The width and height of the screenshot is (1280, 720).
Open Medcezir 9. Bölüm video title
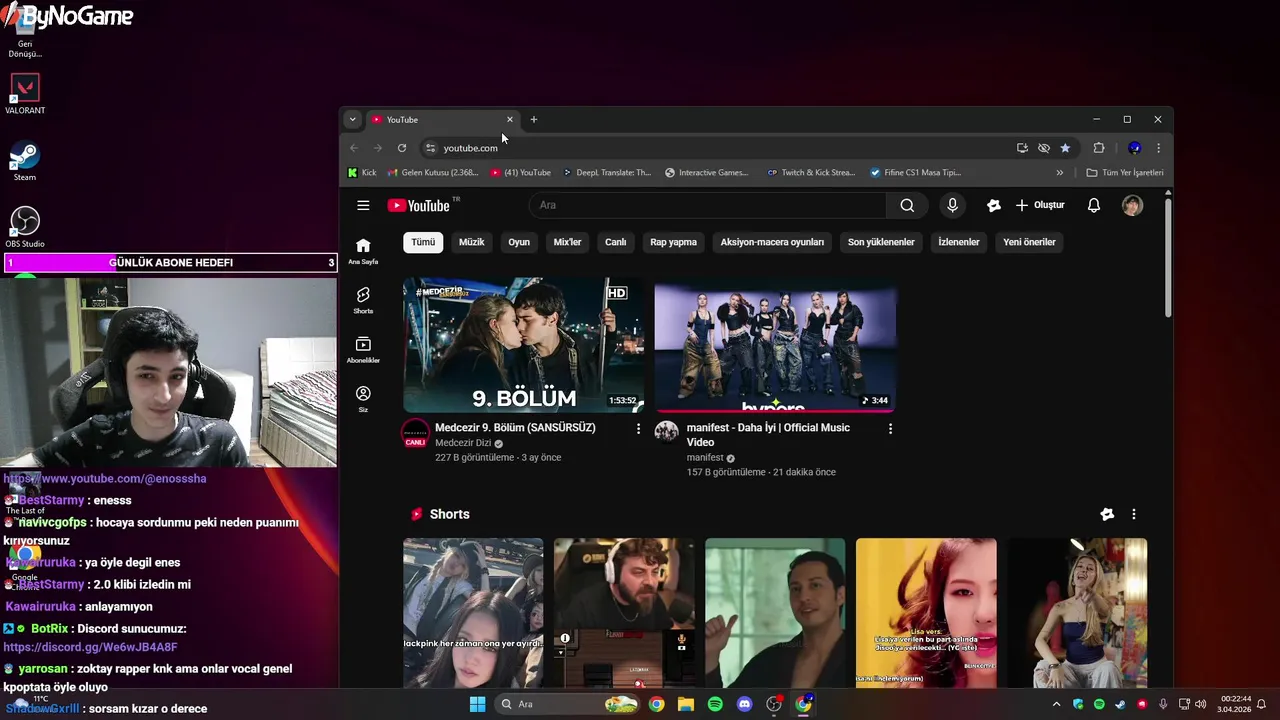point(515,427)
